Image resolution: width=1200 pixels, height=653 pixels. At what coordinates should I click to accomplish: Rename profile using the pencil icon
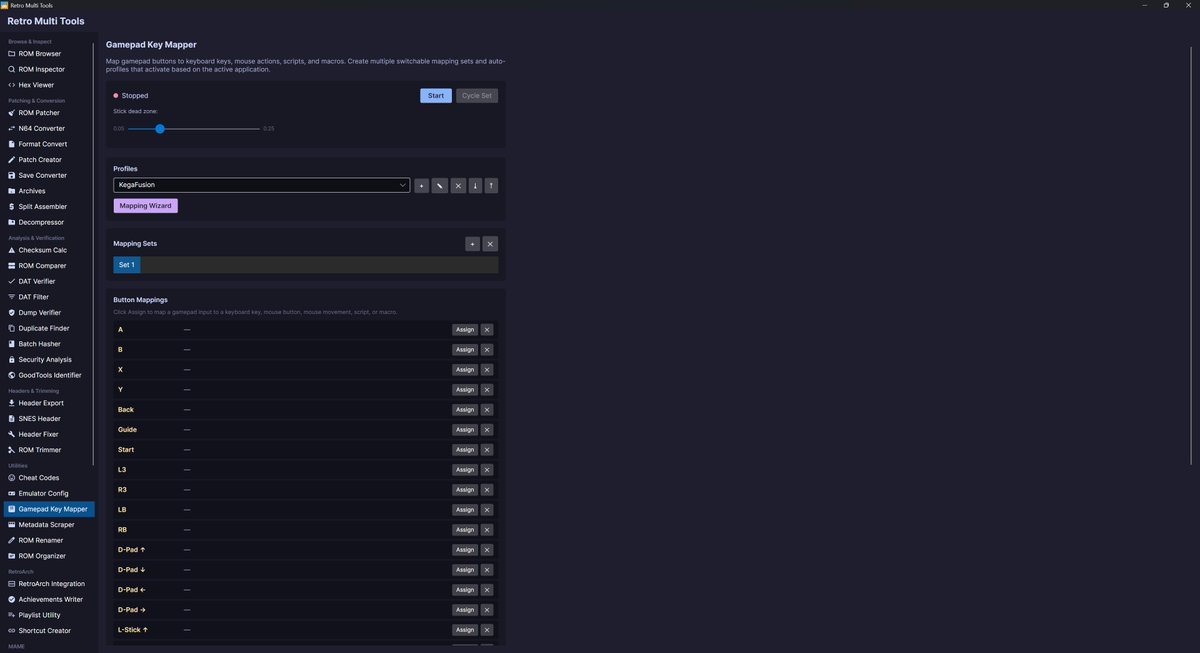pyautogui.click(x=439, y=185)
